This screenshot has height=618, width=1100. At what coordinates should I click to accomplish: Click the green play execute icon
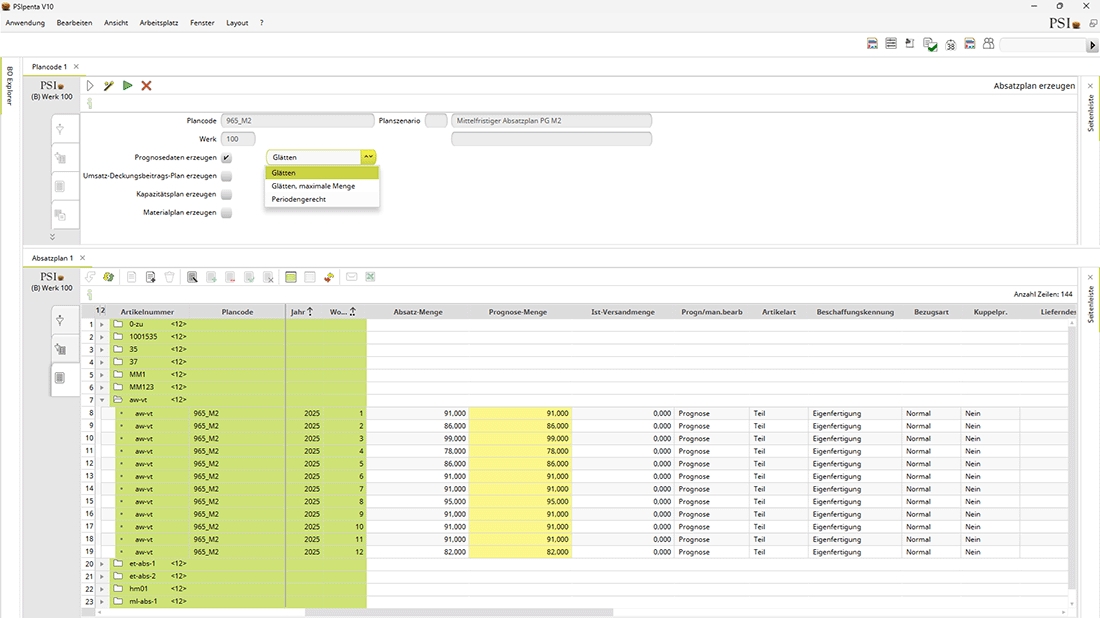127,86
